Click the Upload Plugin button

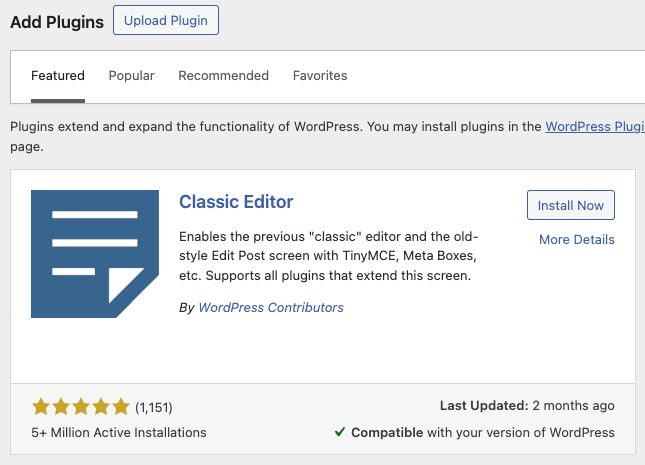[x=166, y=20]
